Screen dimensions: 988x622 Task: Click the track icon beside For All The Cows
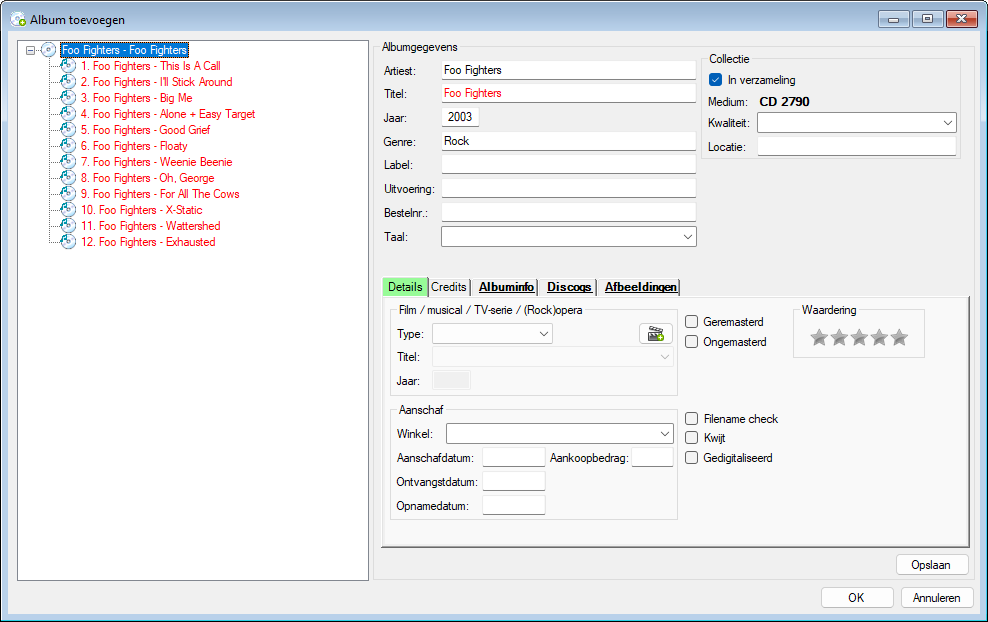tap(68, 193)
